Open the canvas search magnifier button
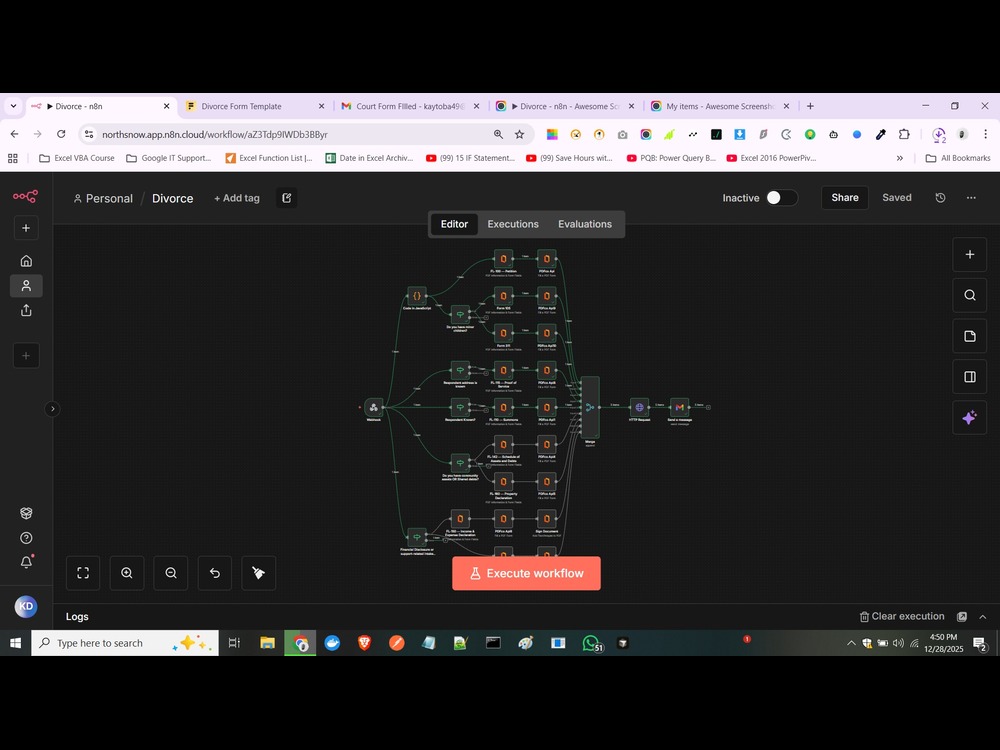The image size is (1000, 750). pyautogui.click(x=969, y=295)
